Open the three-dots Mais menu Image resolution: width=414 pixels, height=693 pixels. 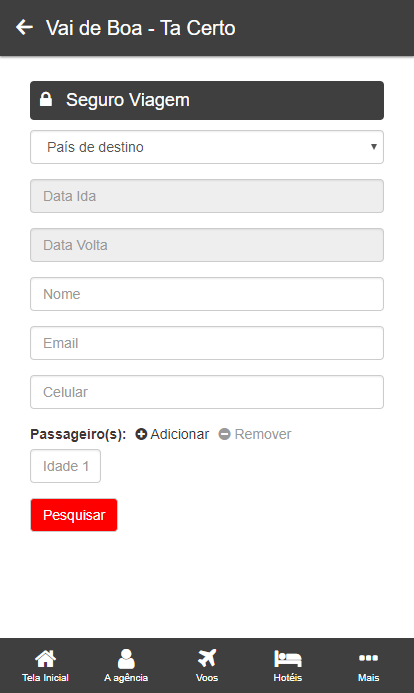point(368,658)
